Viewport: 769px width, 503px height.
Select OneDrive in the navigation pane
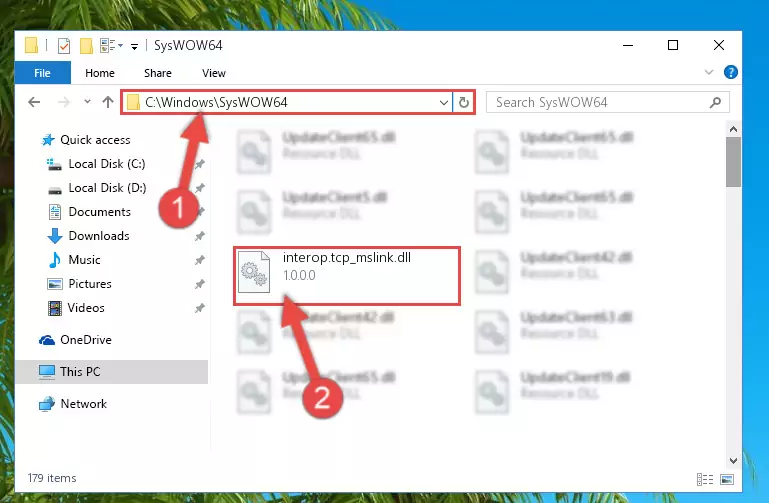coord(76,340)
